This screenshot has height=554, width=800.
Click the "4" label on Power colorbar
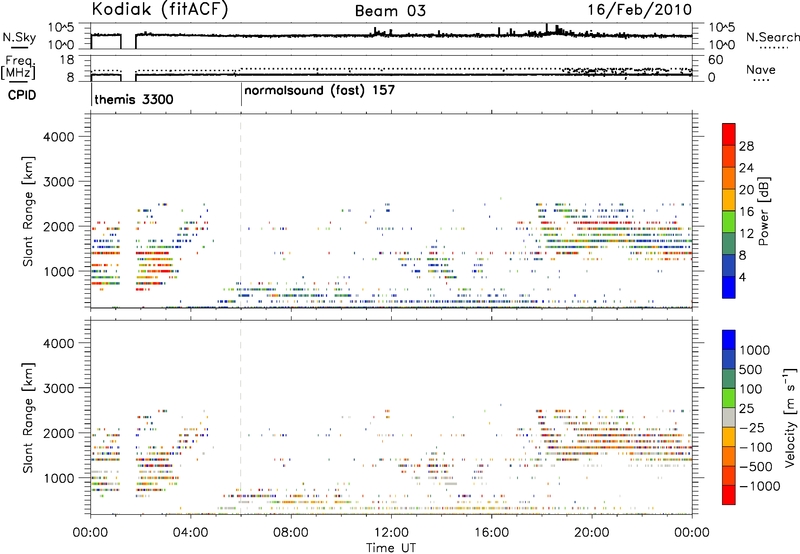tap(743, 278)
